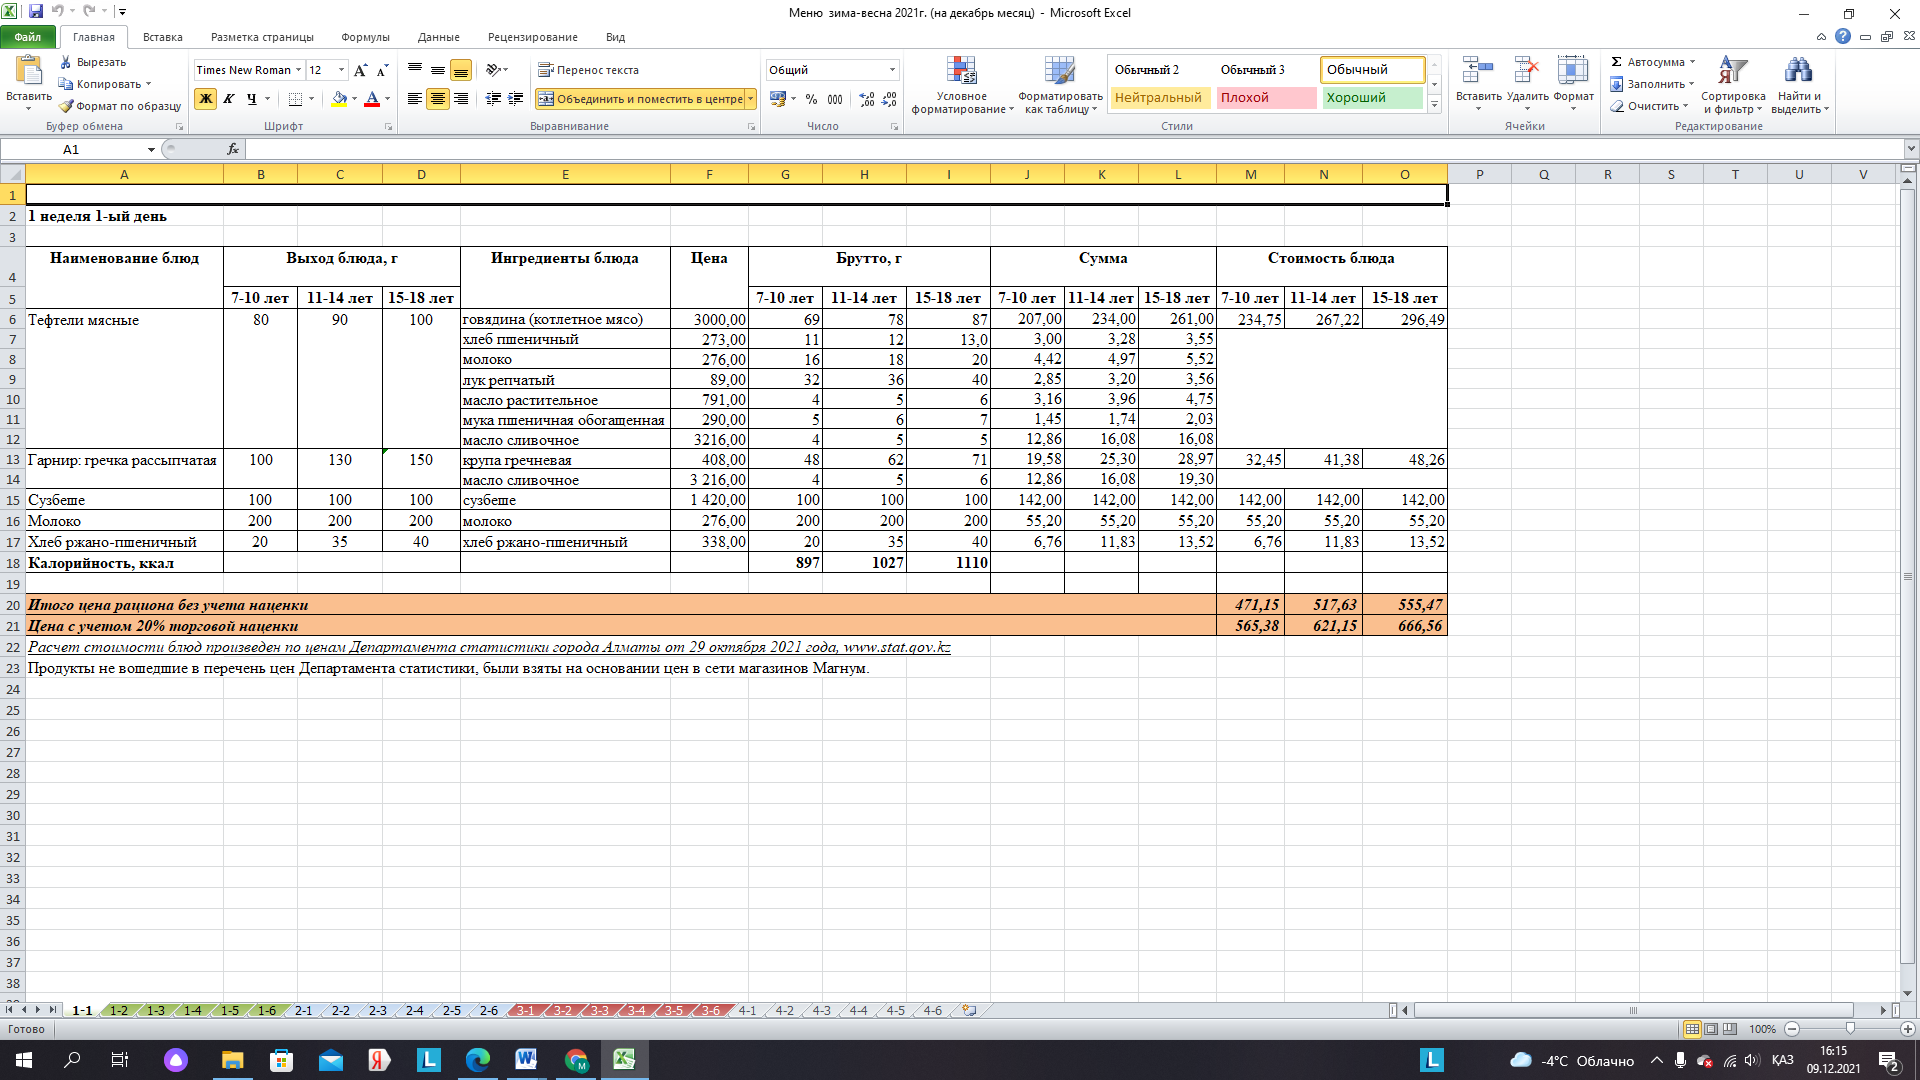Switch to Page Break Preview view icon
1920x1080 pixels.
click(1729, 1029)
